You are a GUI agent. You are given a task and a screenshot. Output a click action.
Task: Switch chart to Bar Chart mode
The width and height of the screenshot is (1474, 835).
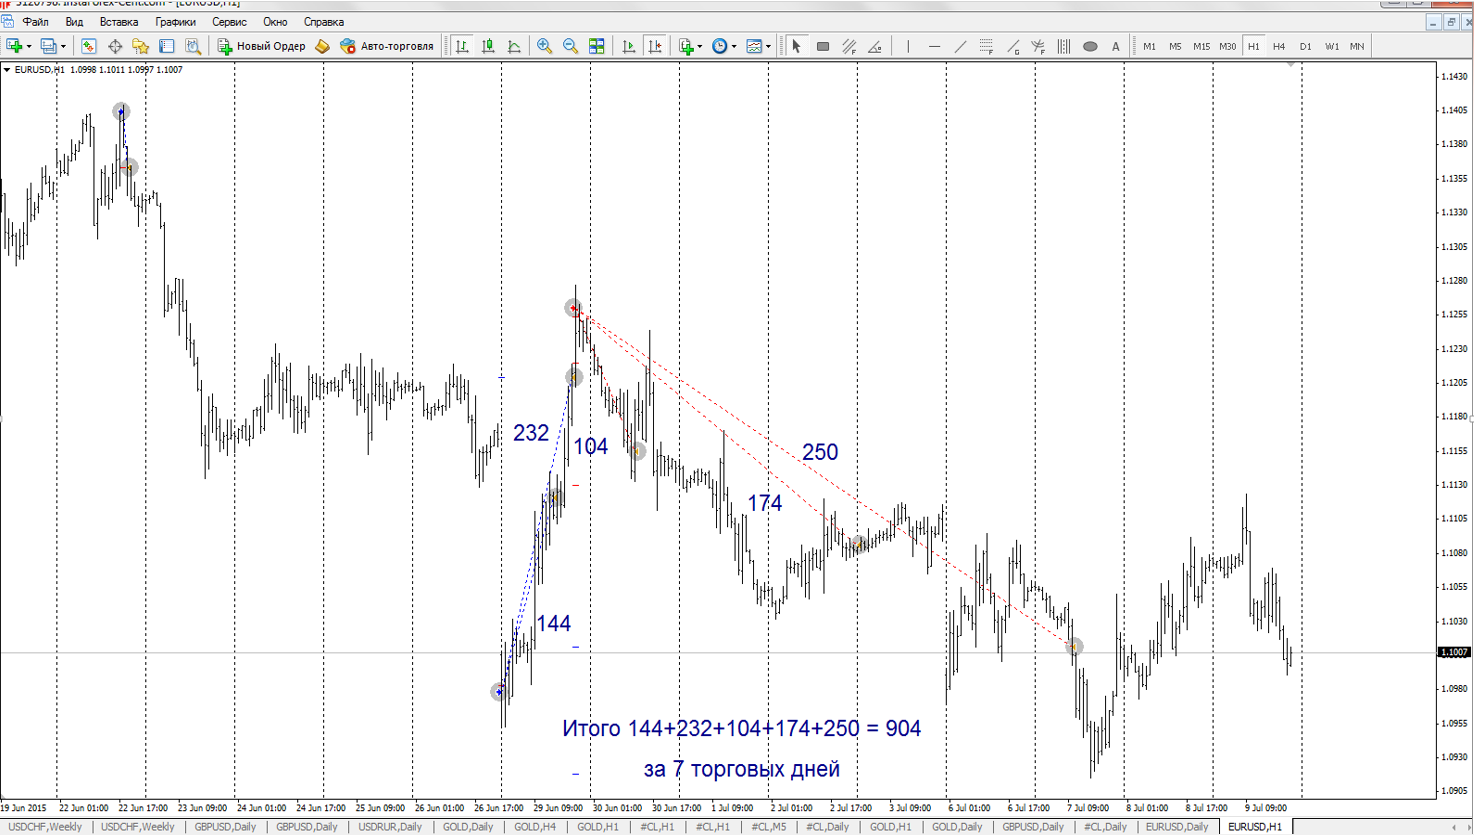(x=462, y=46)
